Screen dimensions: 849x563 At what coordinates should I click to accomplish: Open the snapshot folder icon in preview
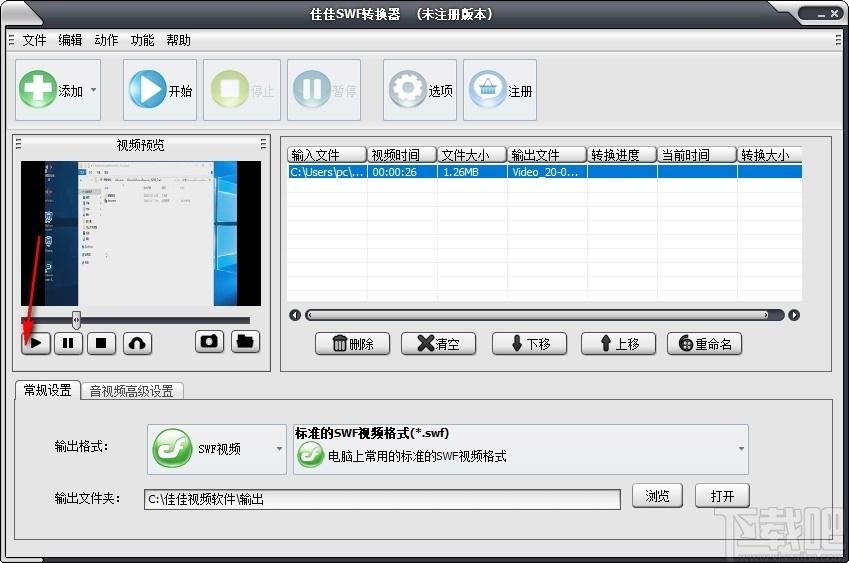[x=245, y=342]
